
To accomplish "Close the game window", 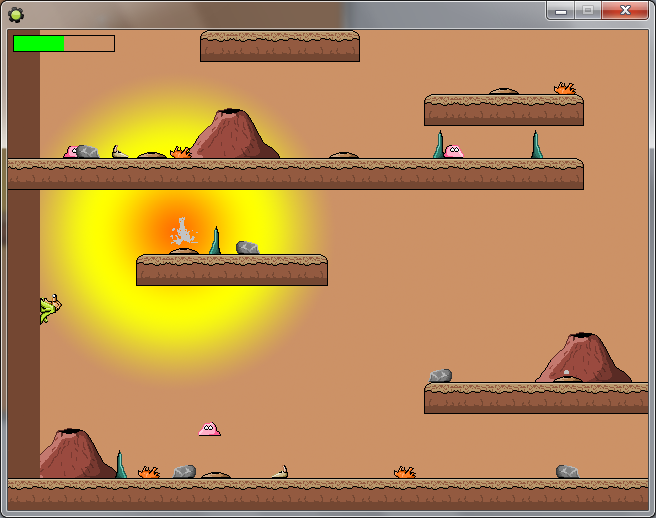I will pos(625,10).
